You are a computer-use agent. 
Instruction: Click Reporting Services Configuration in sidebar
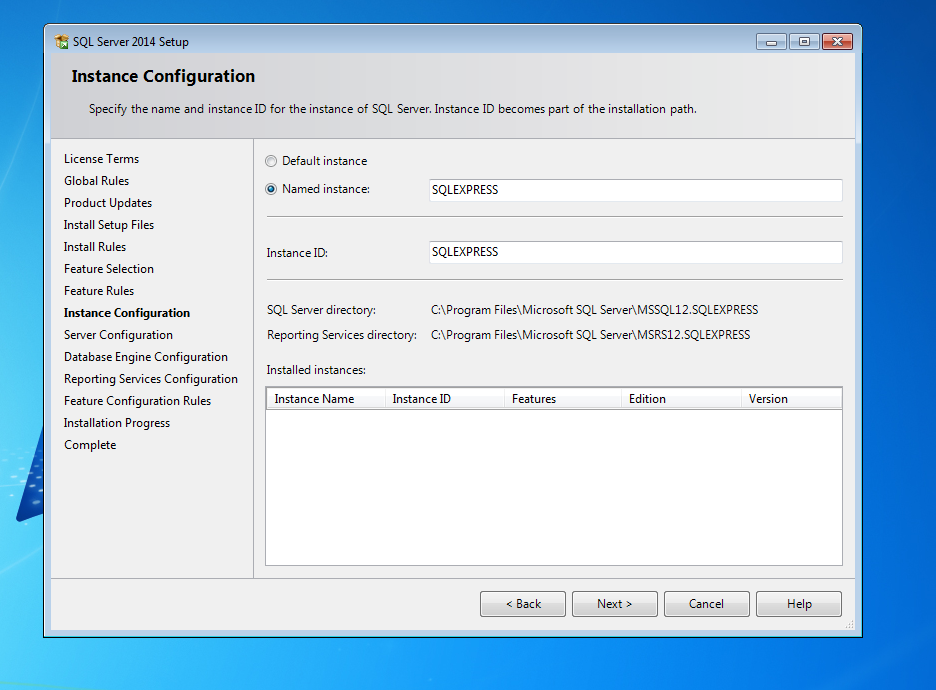151,378
